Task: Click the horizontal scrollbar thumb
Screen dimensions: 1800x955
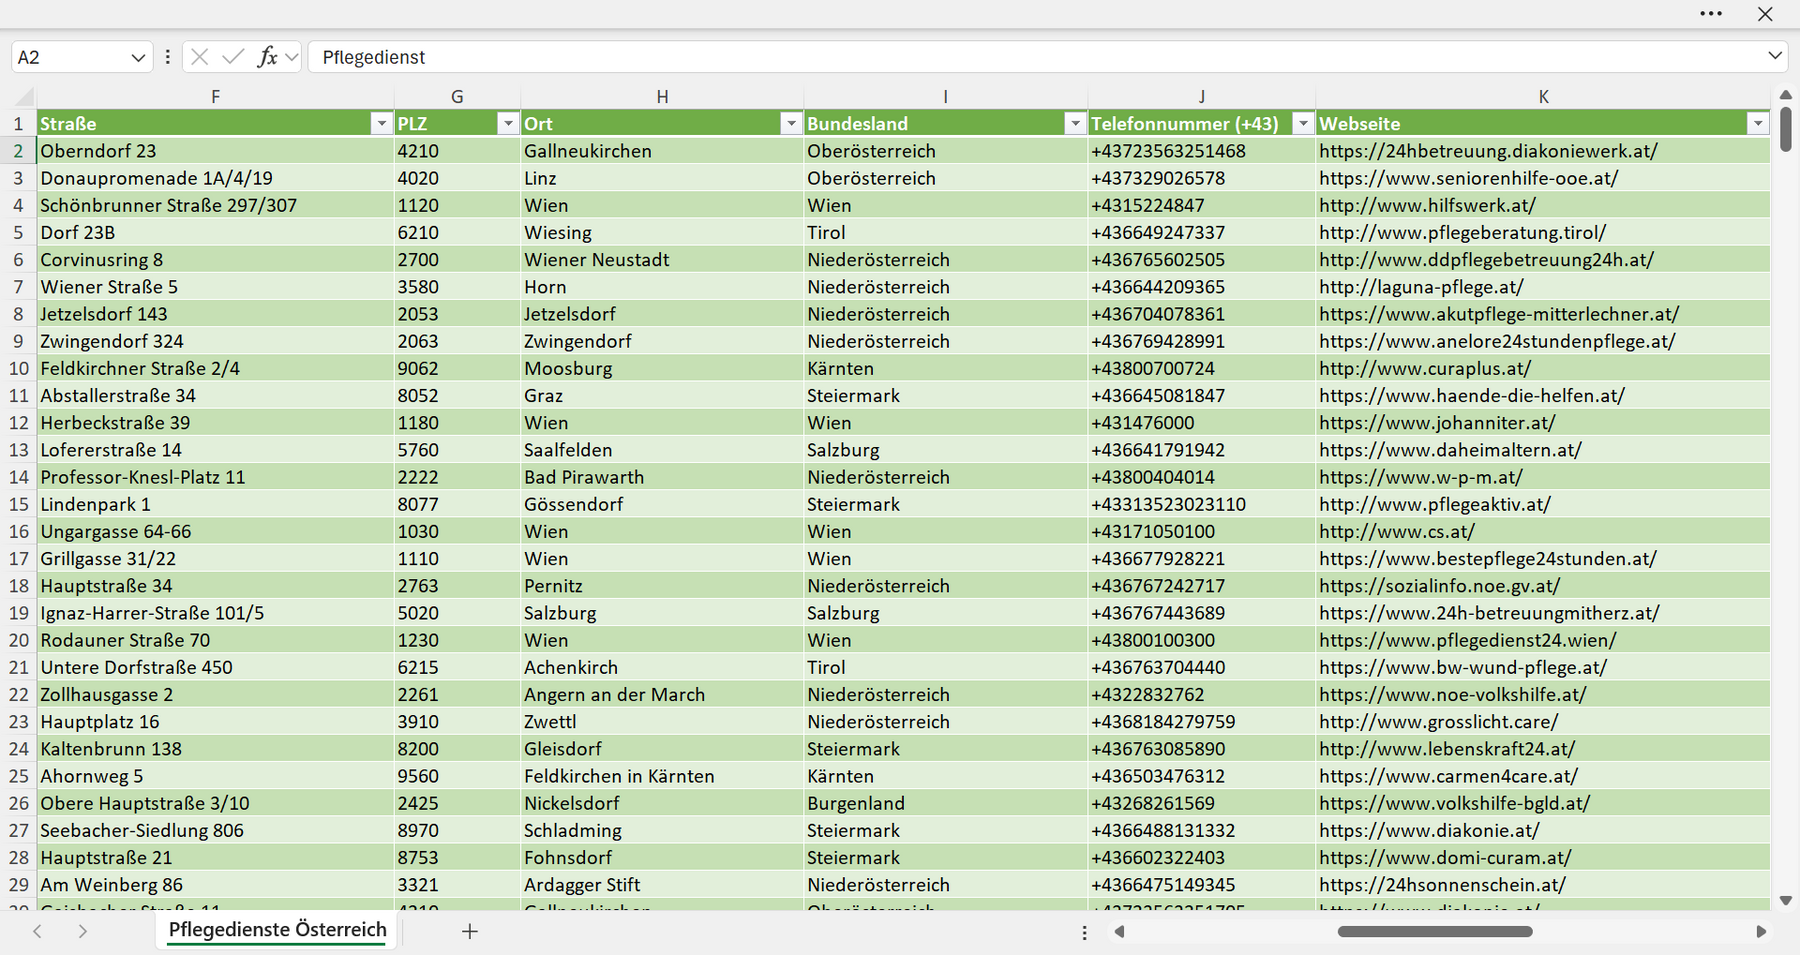Action: [x=1435, y=931]
